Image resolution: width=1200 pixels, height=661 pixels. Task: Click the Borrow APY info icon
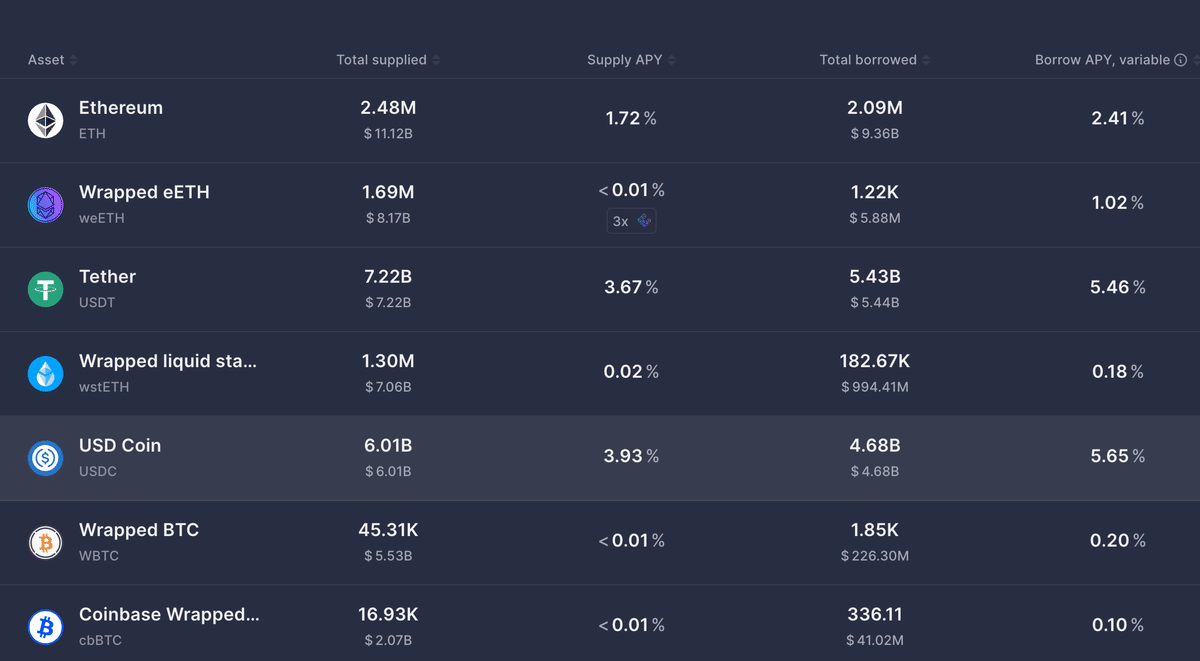1181,60
